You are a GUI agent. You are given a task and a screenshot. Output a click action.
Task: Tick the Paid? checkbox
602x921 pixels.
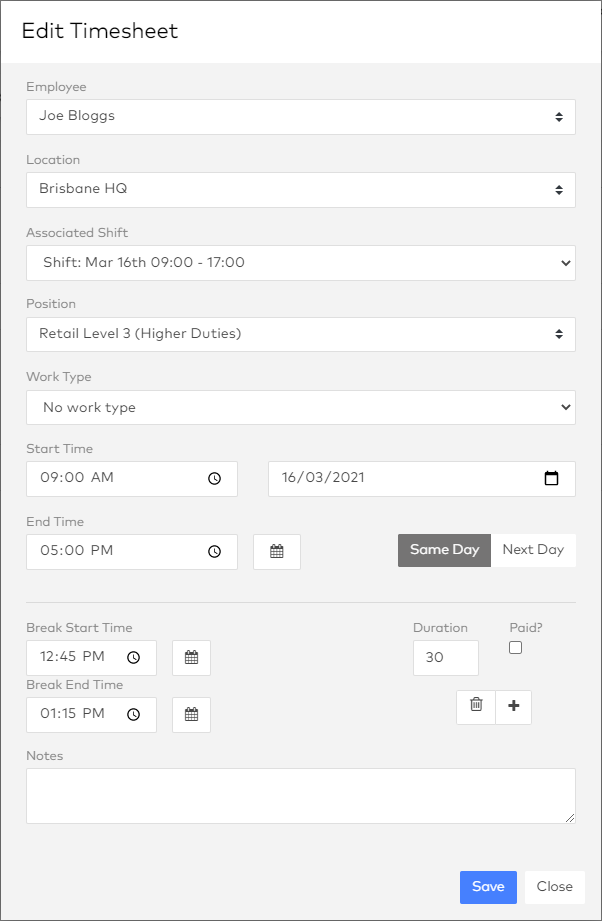(x=515, y=648)
